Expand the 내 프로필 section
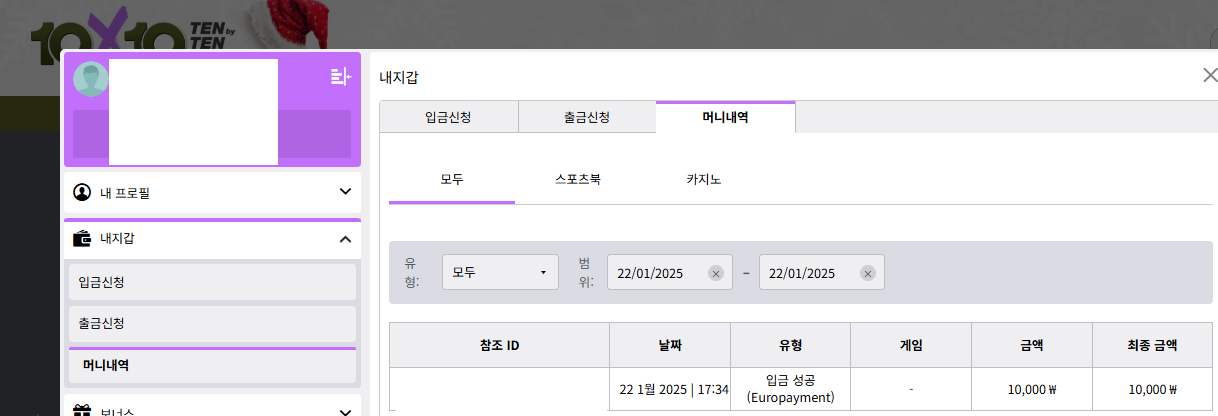The width and height of the screenshot is (1218, 416). (345, 191)
